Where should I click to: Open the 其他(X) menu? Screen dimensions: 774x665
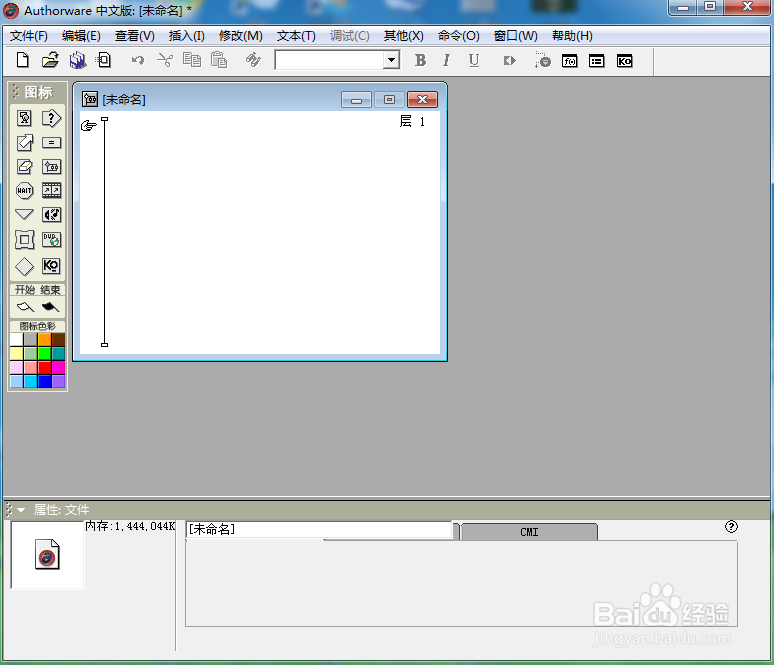pyautogui.click(x=404, y=36)
